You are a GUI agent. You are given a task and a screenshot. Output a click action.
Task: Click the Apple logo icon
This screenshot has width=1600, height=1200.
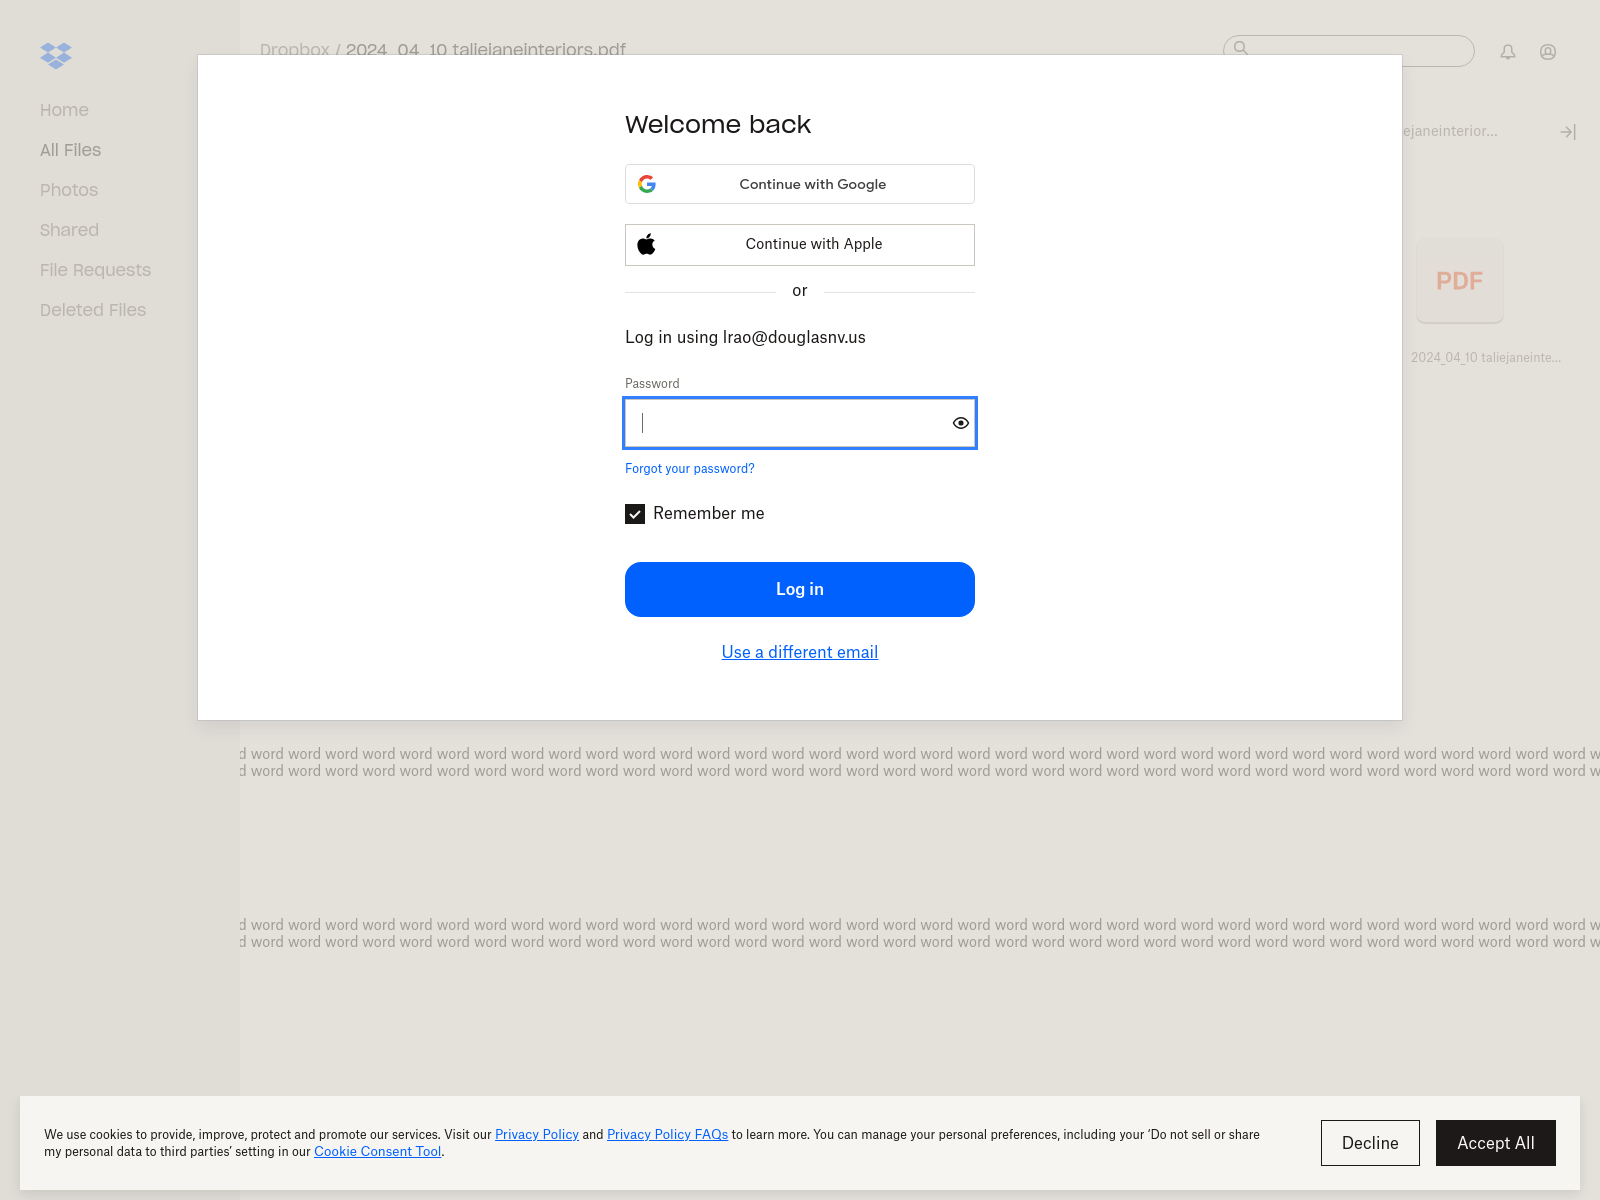647,244
